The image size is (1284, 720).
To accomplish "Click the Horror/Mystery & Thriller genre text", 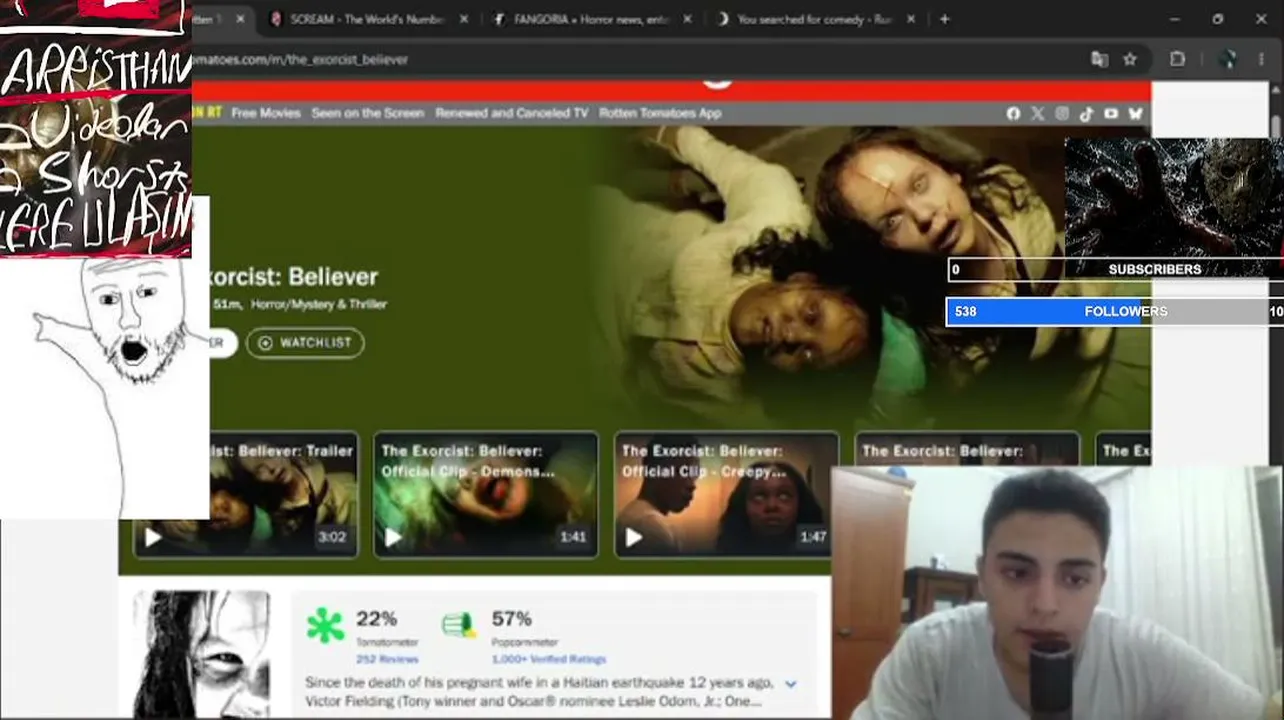I will [x=319, y=304].
